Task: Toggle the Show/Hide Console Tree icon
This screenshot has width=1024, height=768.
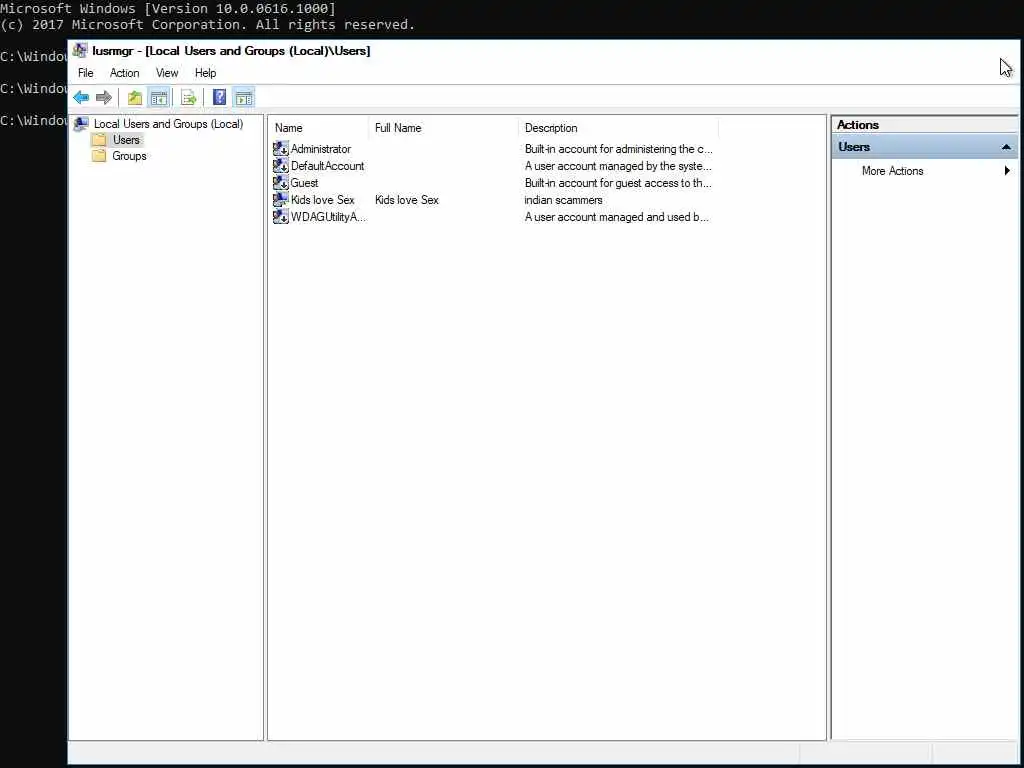Action: (x=159, y=98)
